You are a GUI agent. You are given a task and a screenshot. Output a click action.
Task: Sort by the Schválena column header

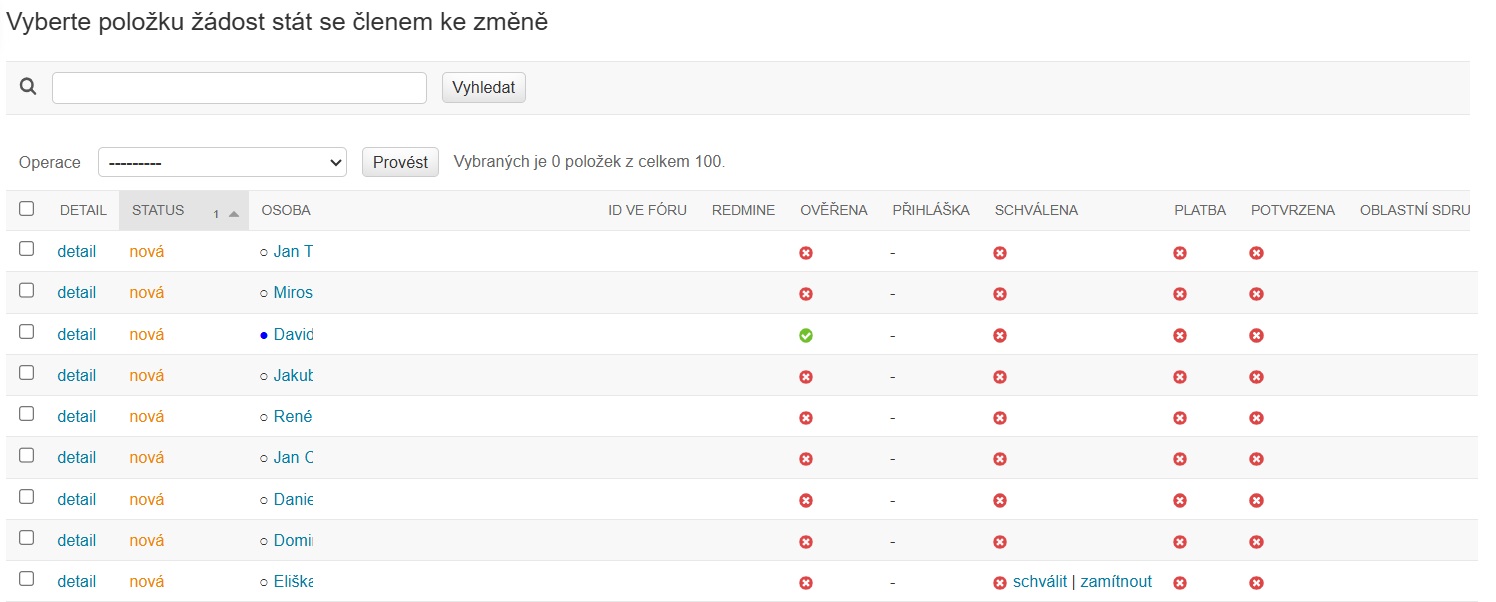pos(1036,210)
